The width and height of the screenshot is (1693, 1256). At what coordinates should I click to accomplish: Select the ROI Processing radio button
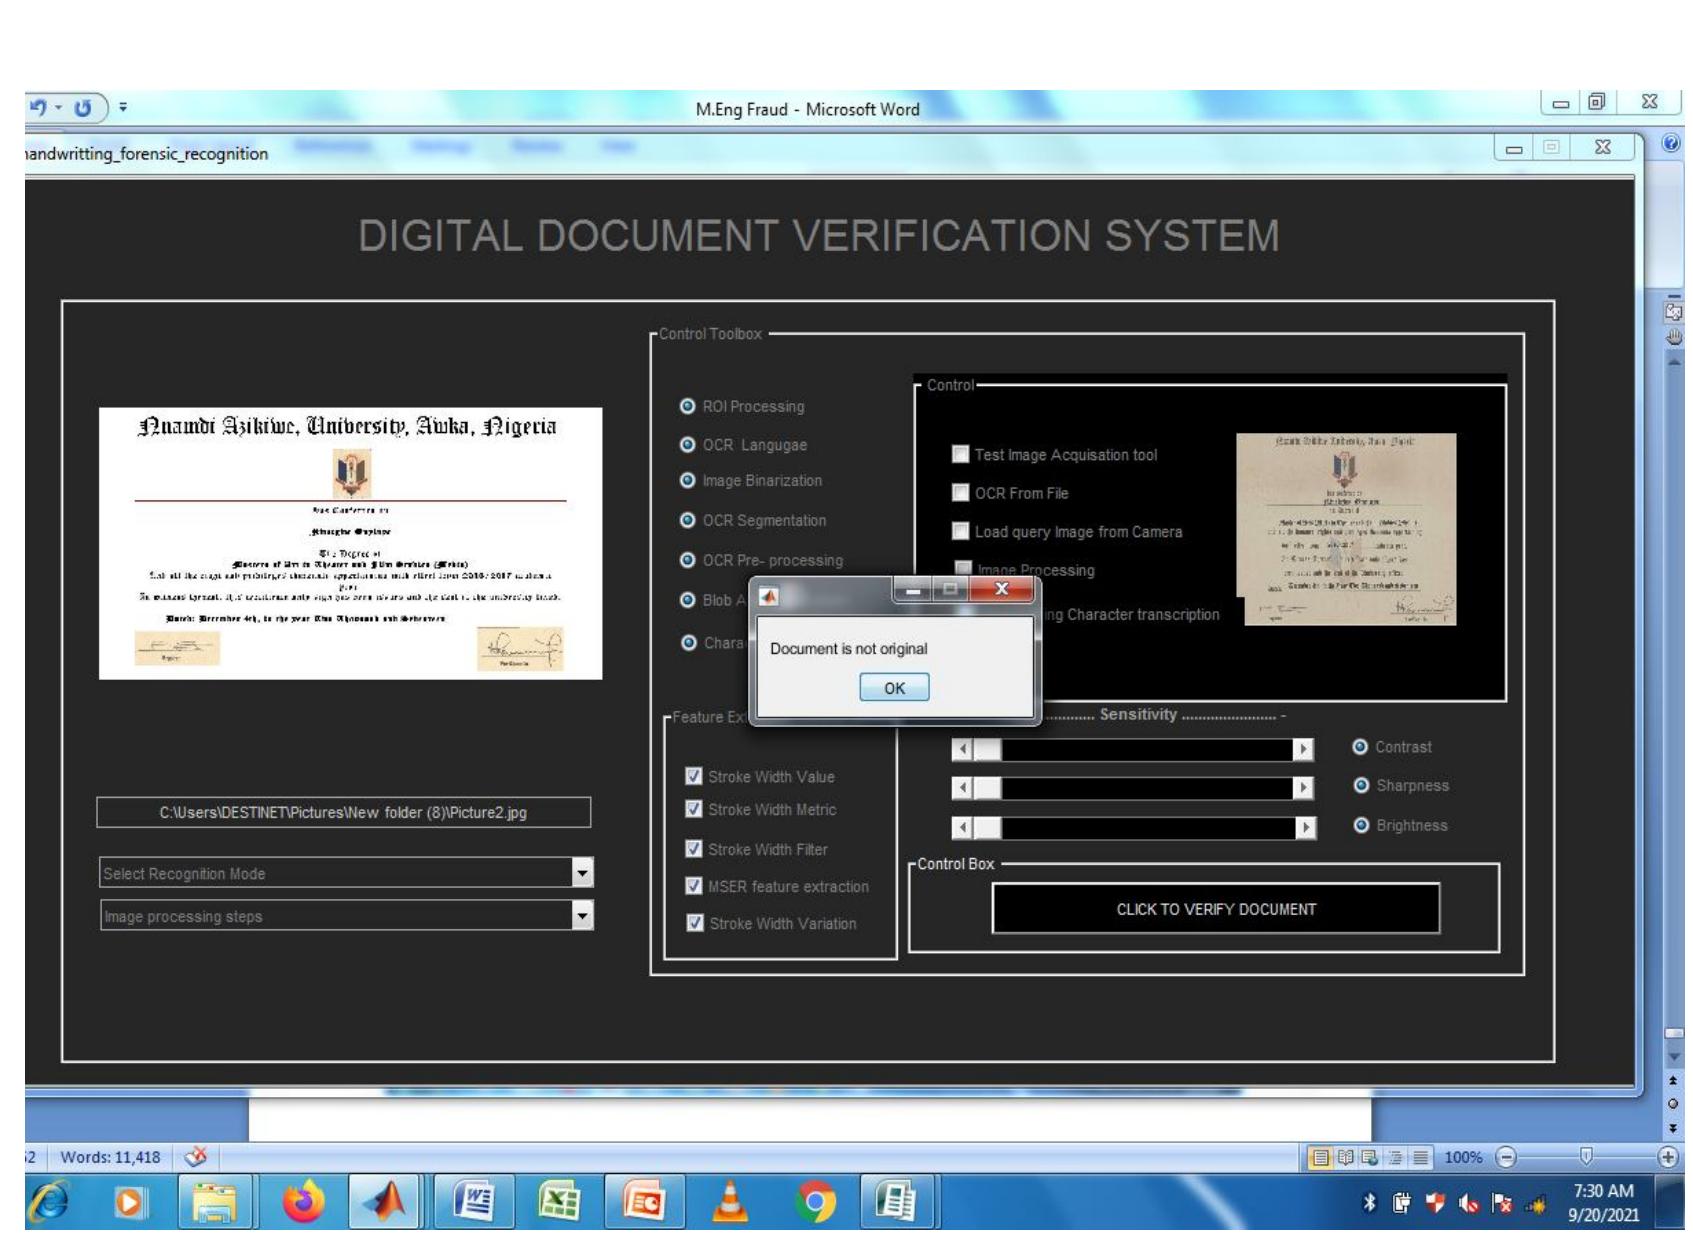coord(687,406)
